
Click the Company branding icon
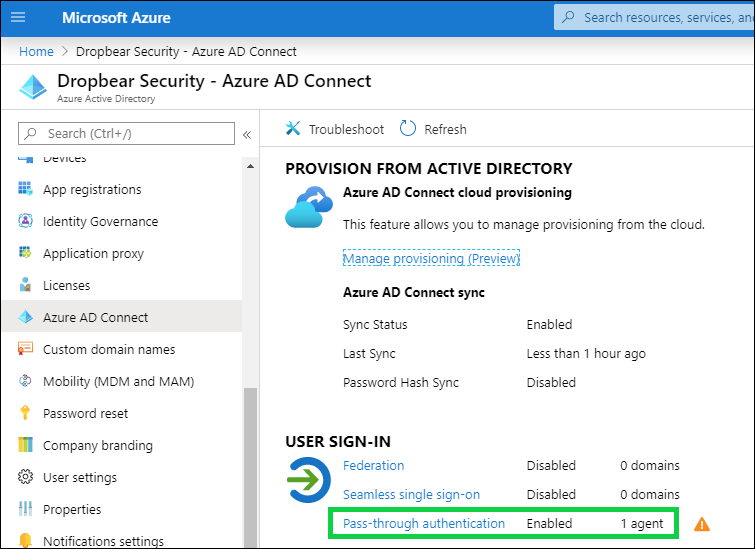(x=25, y=444)
